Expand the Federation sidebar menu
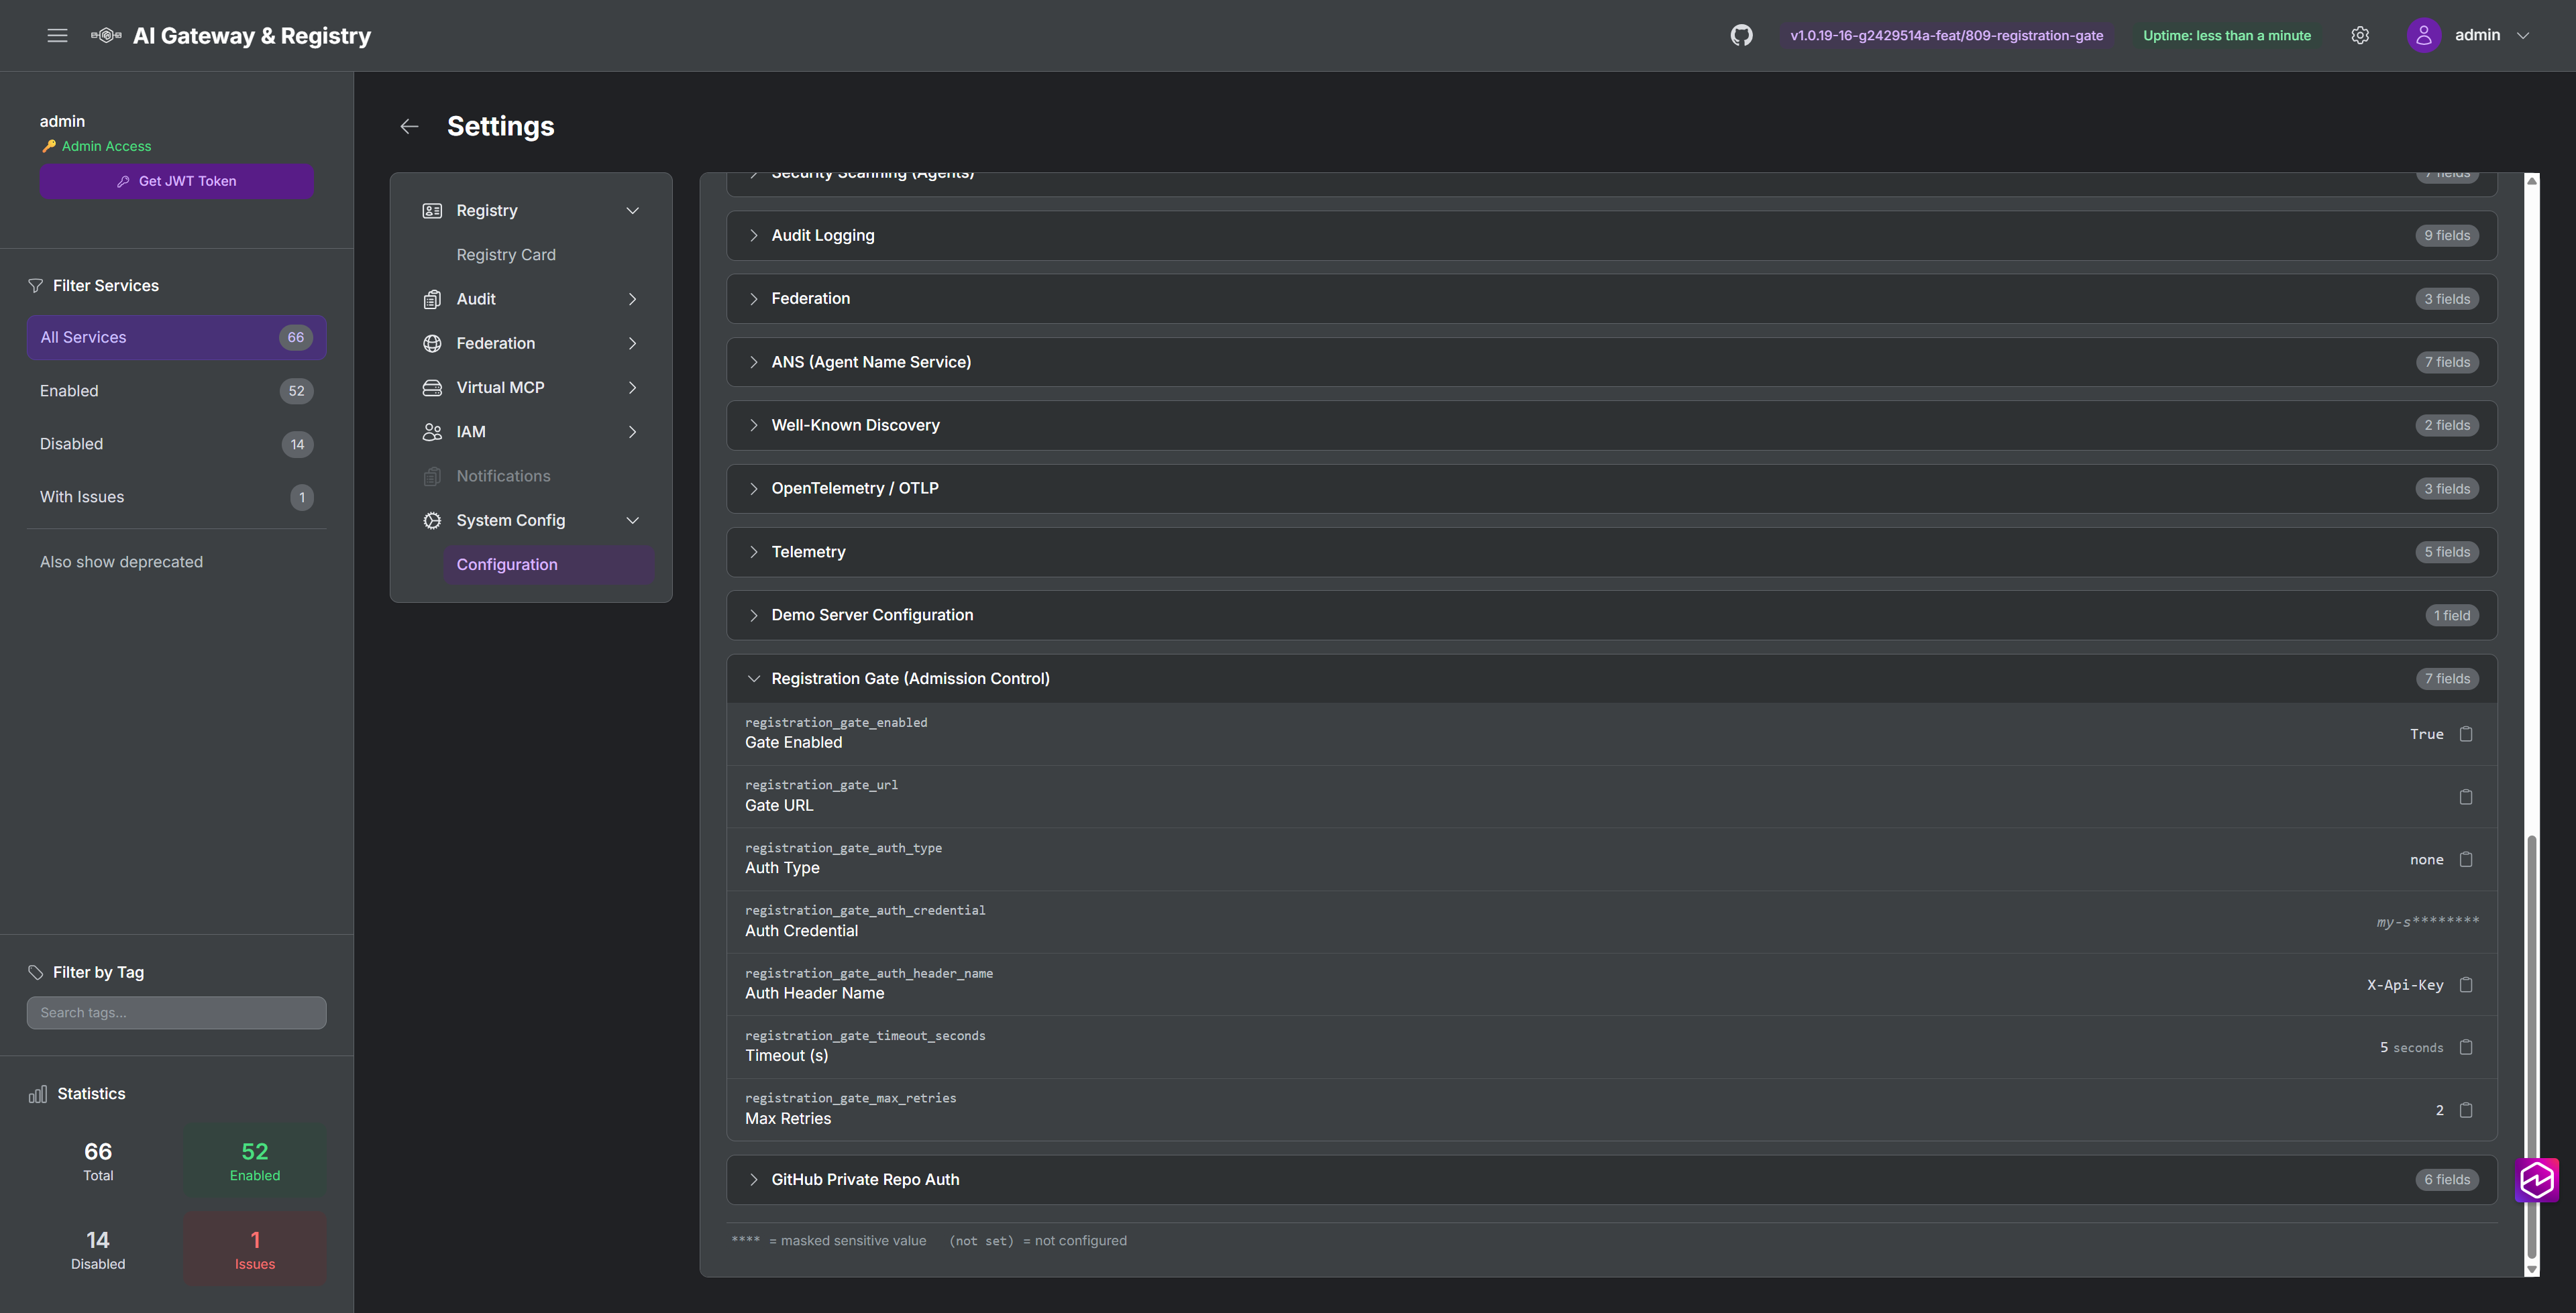Image resolution: width=2576 pixels, height=1313 pixels. 632,343
